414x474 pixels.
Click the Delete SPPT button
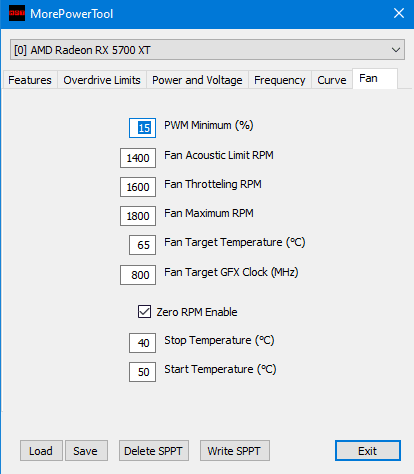(154, 451)
